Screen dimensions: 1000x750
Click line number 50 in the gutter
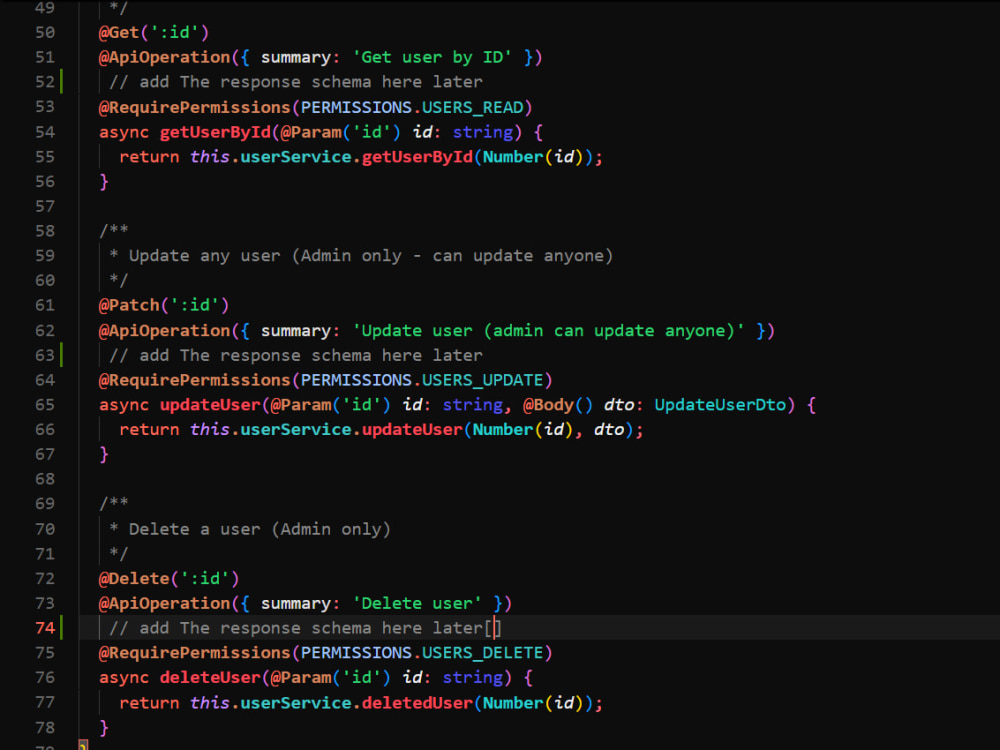(45, 33)
